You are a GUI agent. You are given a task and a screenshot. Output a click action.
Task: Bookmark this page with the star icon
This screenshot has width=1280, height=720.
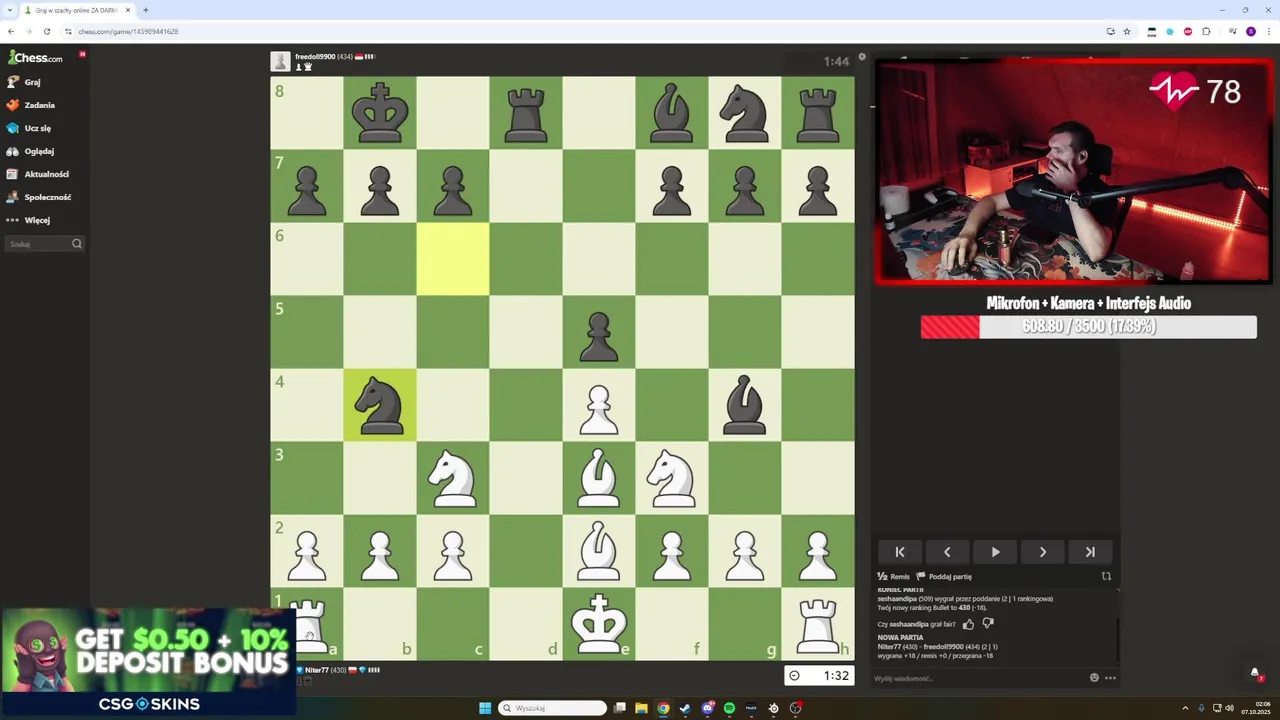[1127, 31]
